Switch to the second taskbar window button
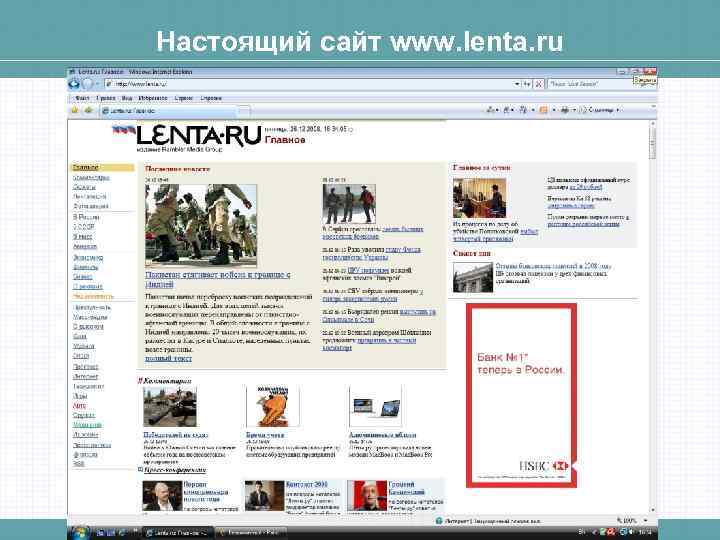Screen dimensions: 720x540 251,533
